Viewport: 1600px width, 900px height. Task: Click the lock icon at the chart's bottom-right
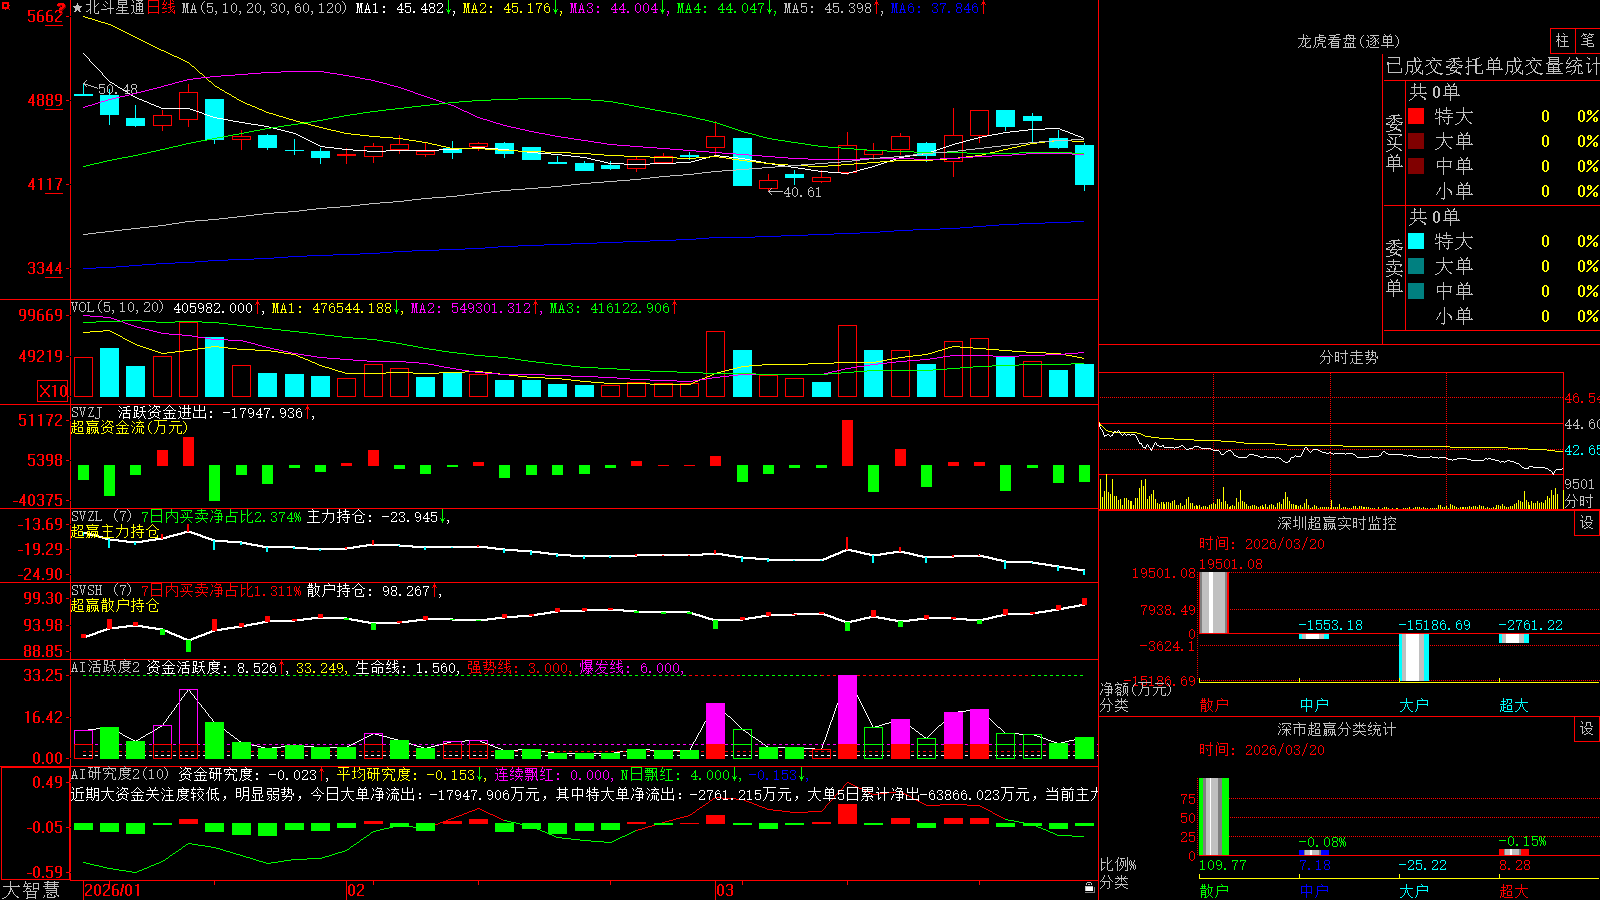[x=1090, y=888]
